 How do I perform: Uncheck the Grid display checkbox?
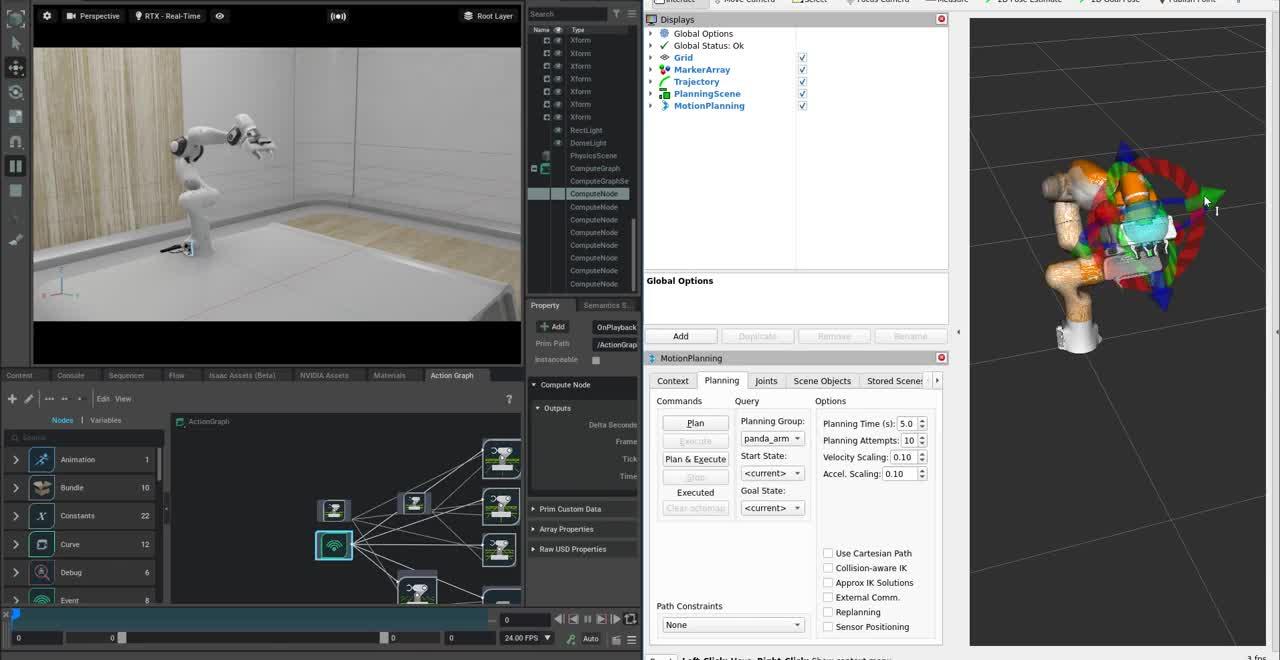coord(802,58)
